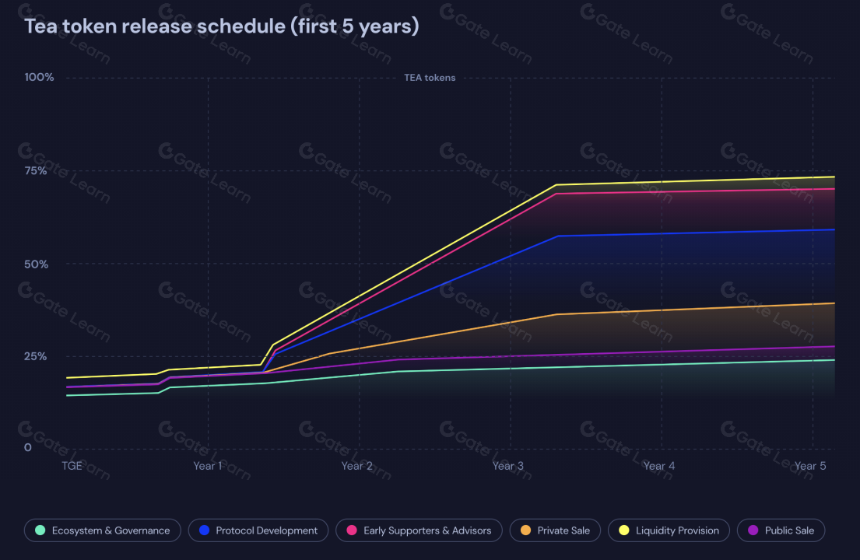Screen dimensions: 860x560
Task: Toggle the Private Sale legend pill
Action: tap(555, 530)
